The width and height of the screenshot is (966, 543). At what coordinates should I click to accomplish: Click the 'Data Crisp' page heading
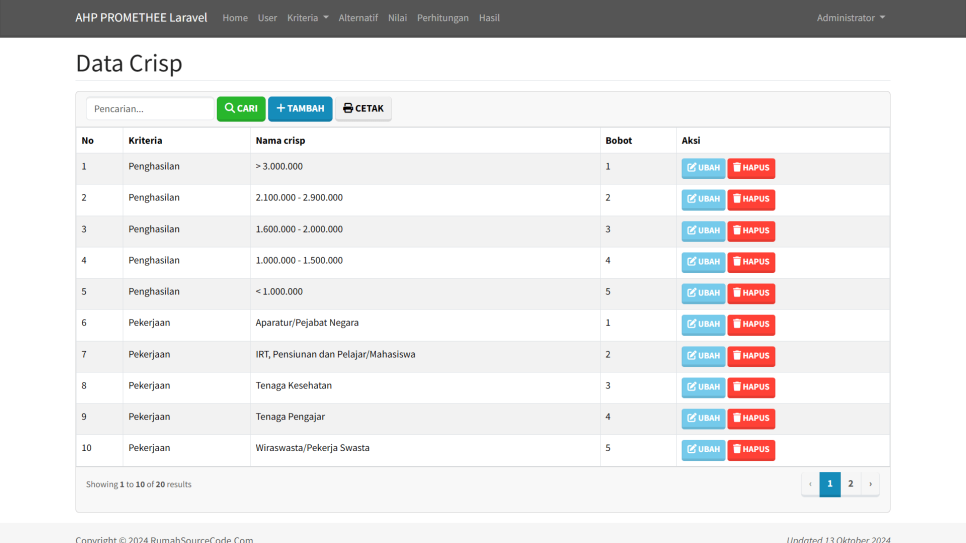point(129,63)
